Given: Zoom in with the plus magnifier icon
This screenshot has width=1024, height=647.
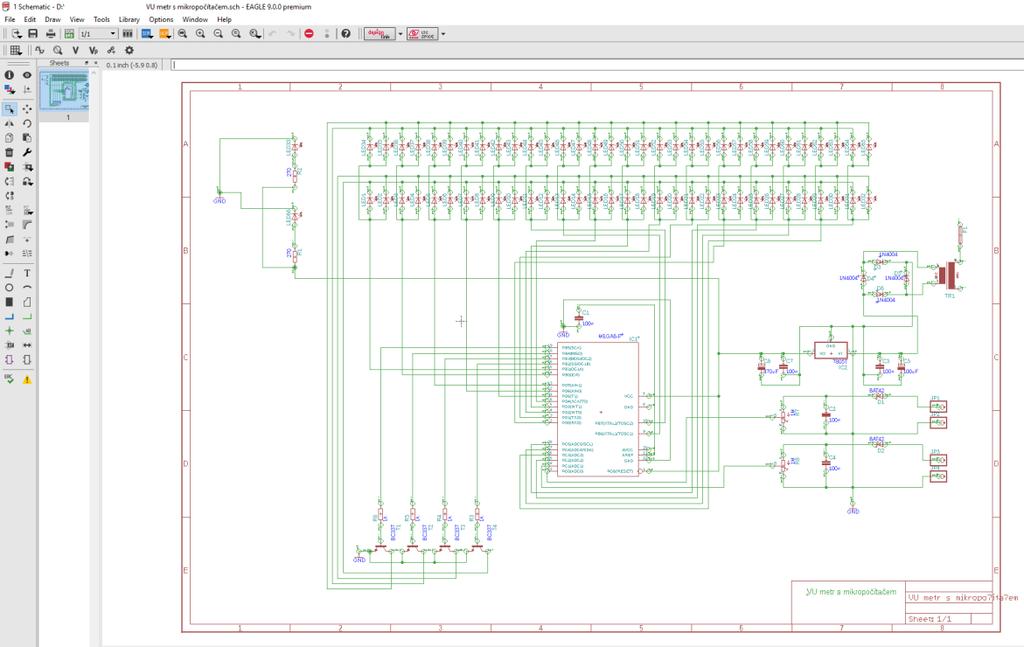Looking at the screenshot, I should (200, 33).
